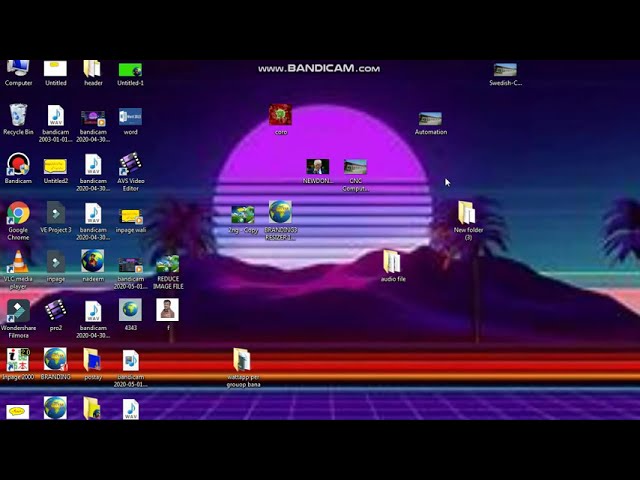Open the header folder
640x480 pixels.
(93, 73)
